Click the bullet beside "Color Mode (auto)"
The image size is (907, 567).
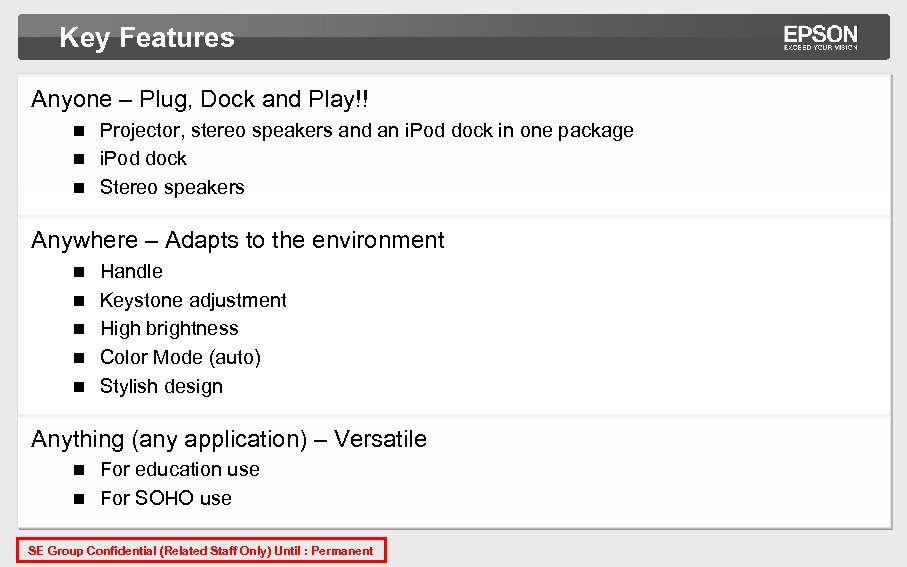[79, 358]
